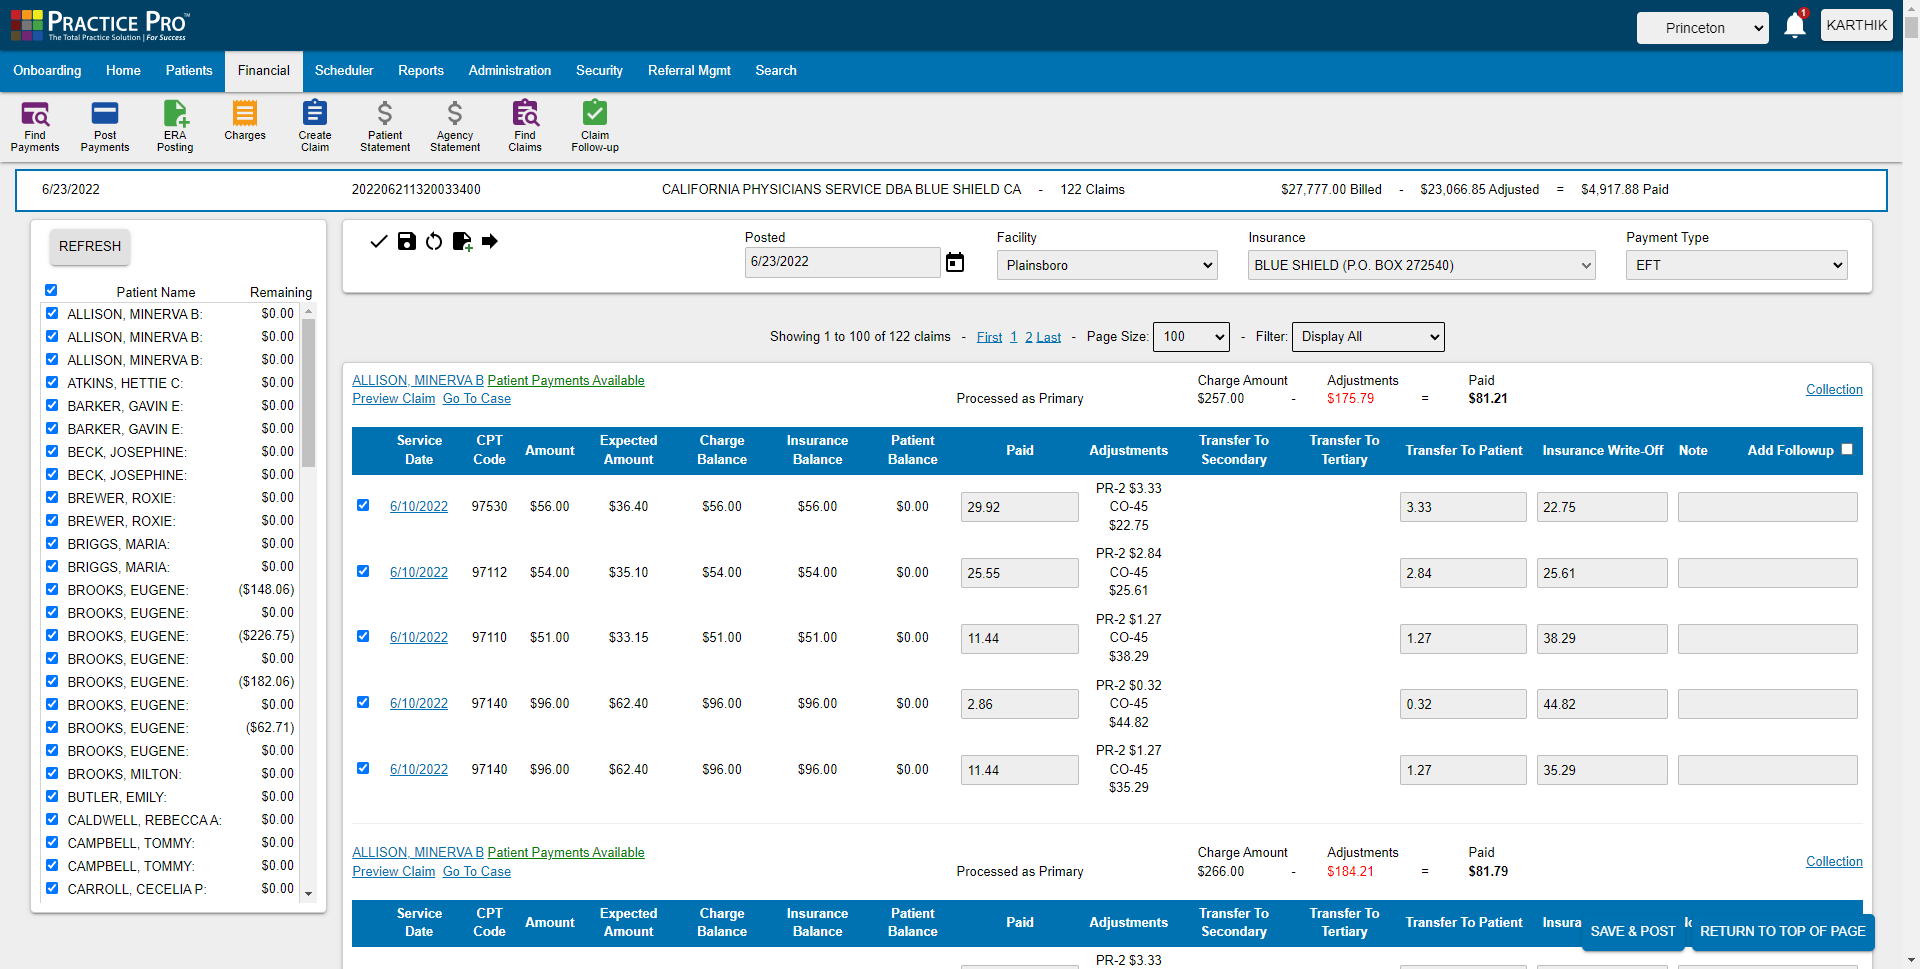Open the Create Claim tool
Viewport: 1920px width, 969px height.
pos(314,125)
